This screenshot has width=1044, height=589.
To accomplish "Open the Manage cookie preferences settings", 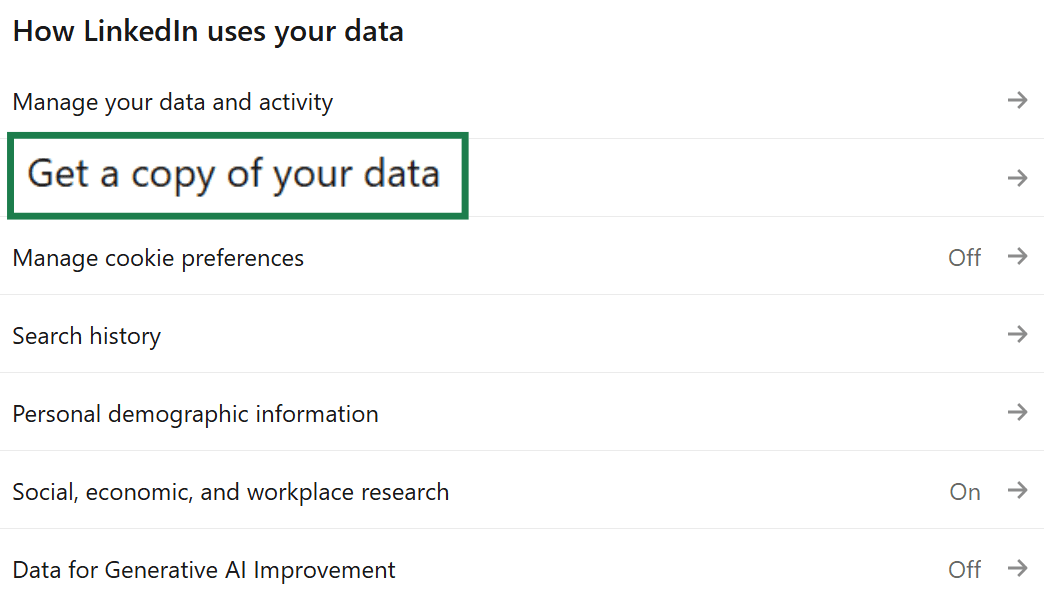I will [x=157, y=257].
